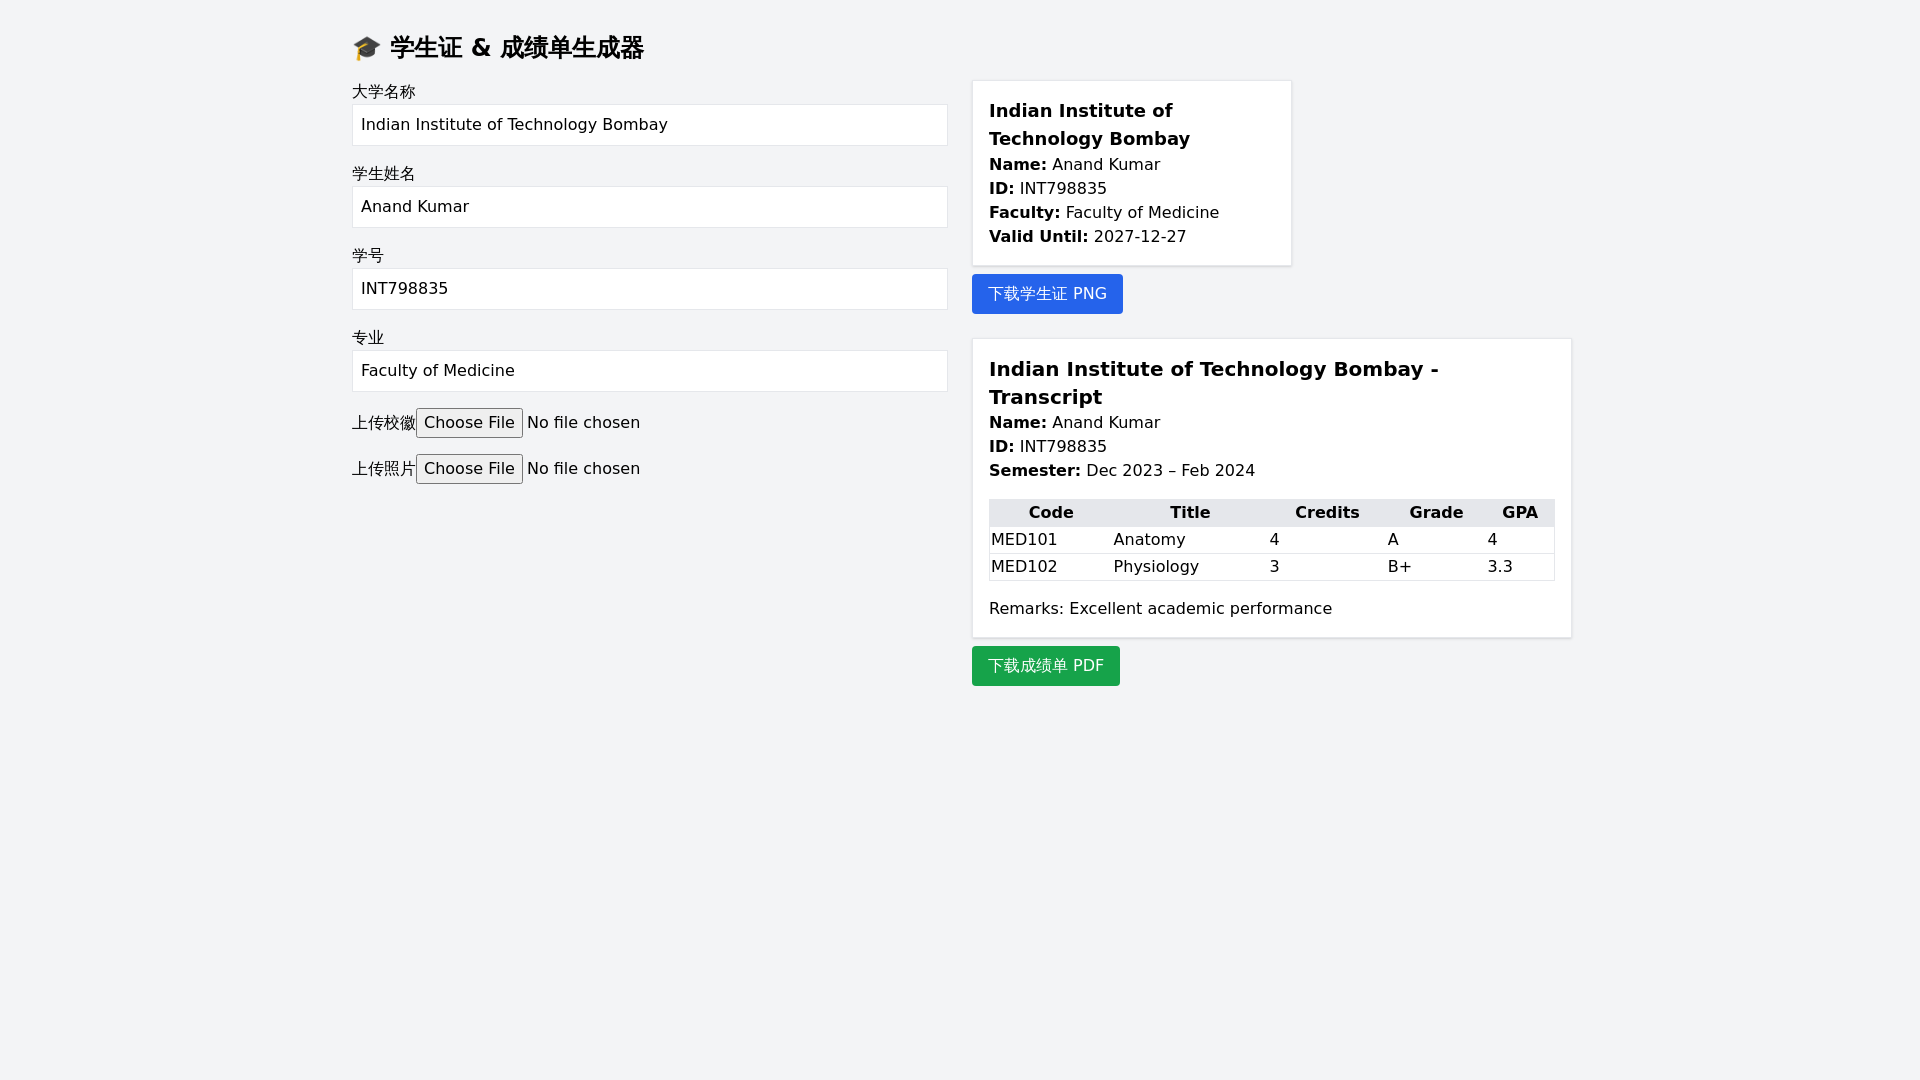The height and width of the screenshot is (1080, 1920).
Task: Click the grade B+ cell
Action: click(x=1436, y=567)
